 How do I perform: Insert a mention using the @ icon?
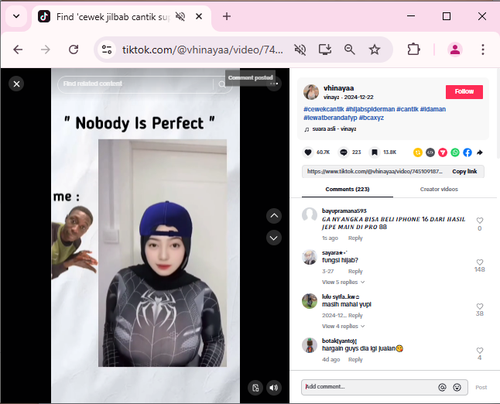pyautogui.click(x=442, y=387)
